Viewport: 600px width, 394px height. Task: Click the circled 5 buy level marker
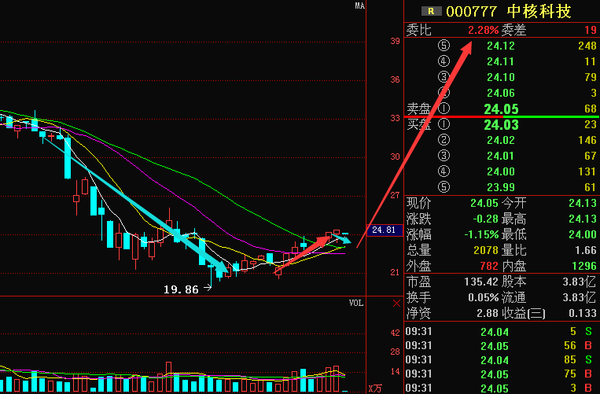tap(444, 187)
